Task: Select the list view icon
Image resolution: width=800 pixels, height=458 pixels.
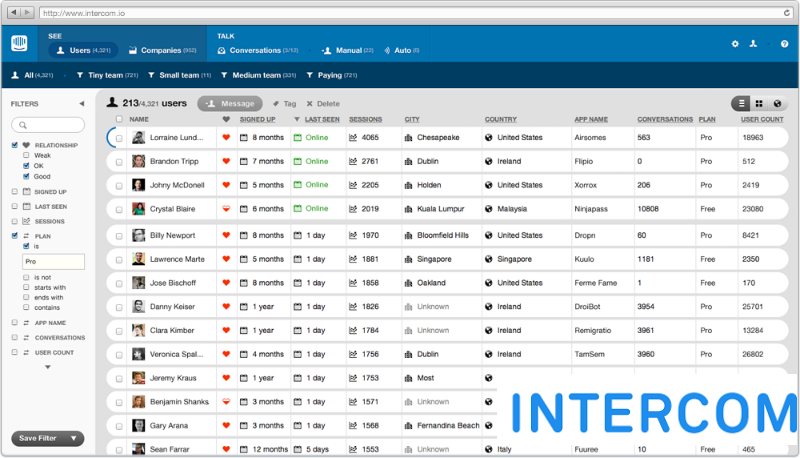Action: pos(741,103)
